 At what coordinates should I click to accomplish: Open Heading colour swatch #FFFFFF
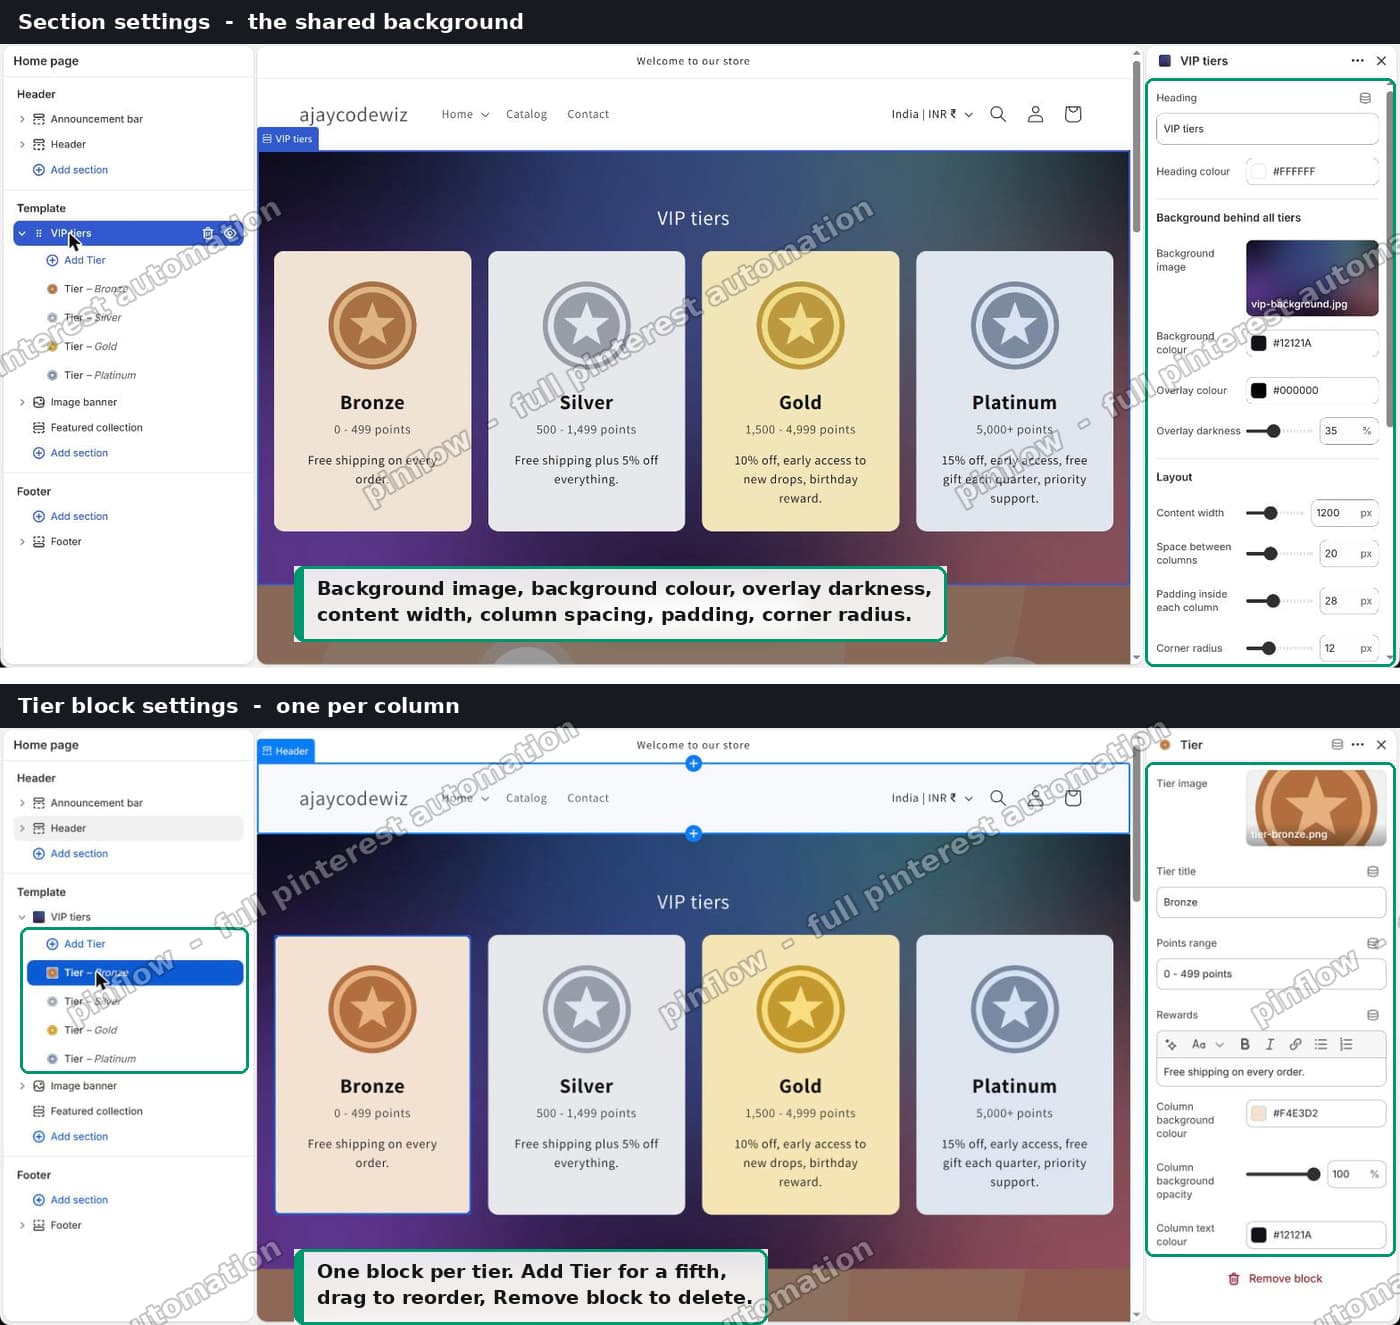point(1259,171)
